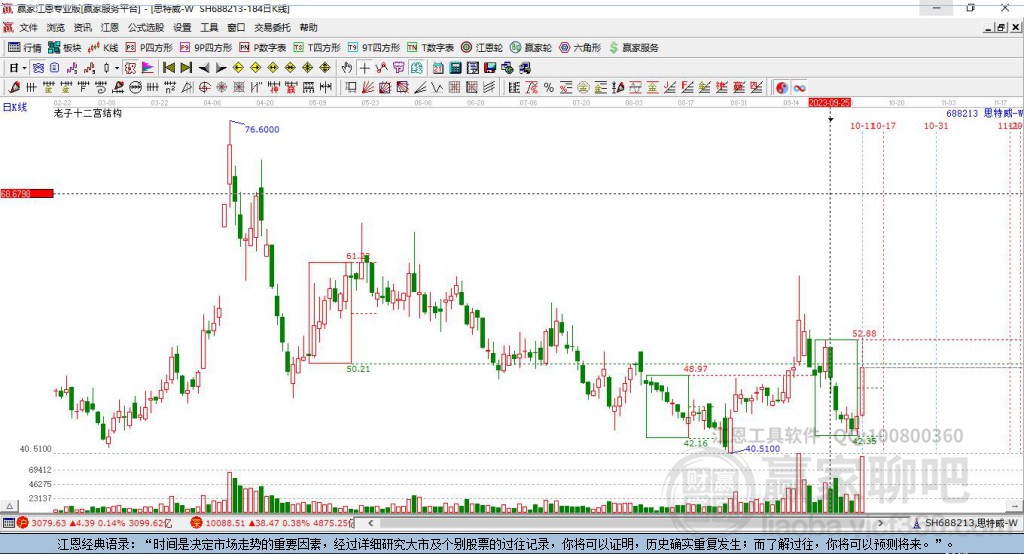Click the Shenzhen index 10088.51 status entry
The width and height of the screenshot is (1024, 554).
tap(273, 523)
